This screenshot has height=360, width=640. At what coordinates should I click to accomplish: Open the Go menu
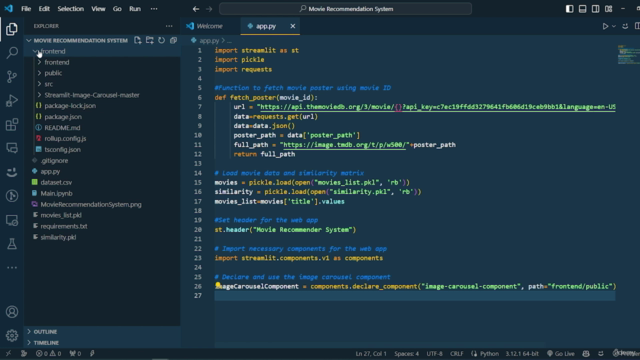[x=117, y=9]
